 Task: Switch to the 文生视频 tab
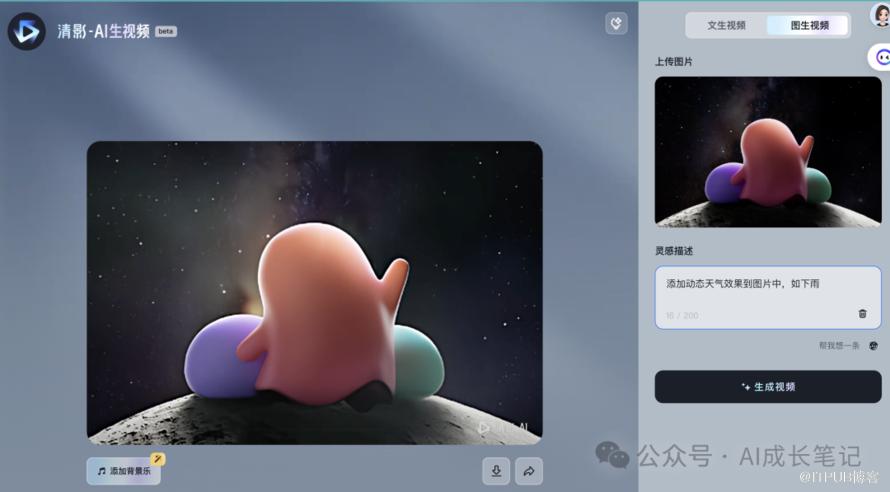[727, 26]
